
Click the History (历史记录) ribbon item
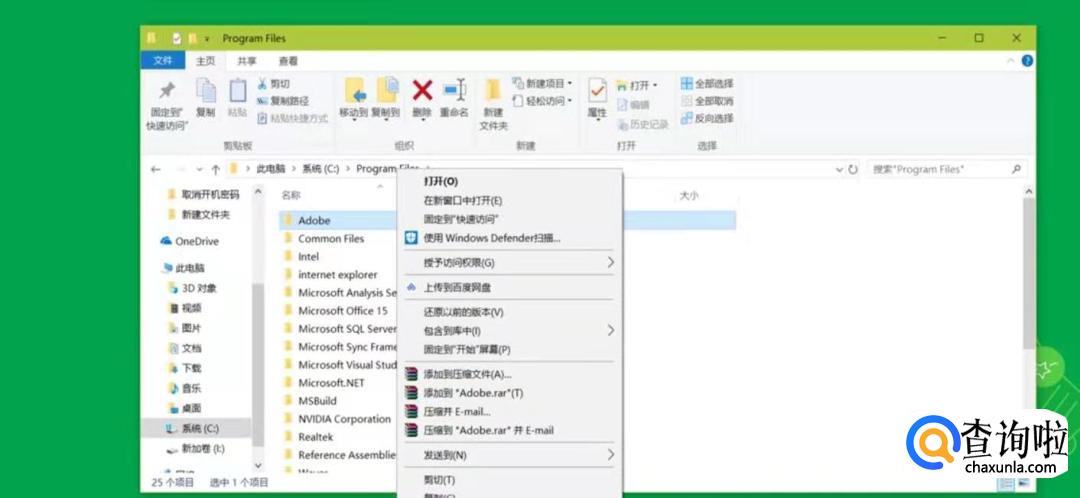pos(642,125)
